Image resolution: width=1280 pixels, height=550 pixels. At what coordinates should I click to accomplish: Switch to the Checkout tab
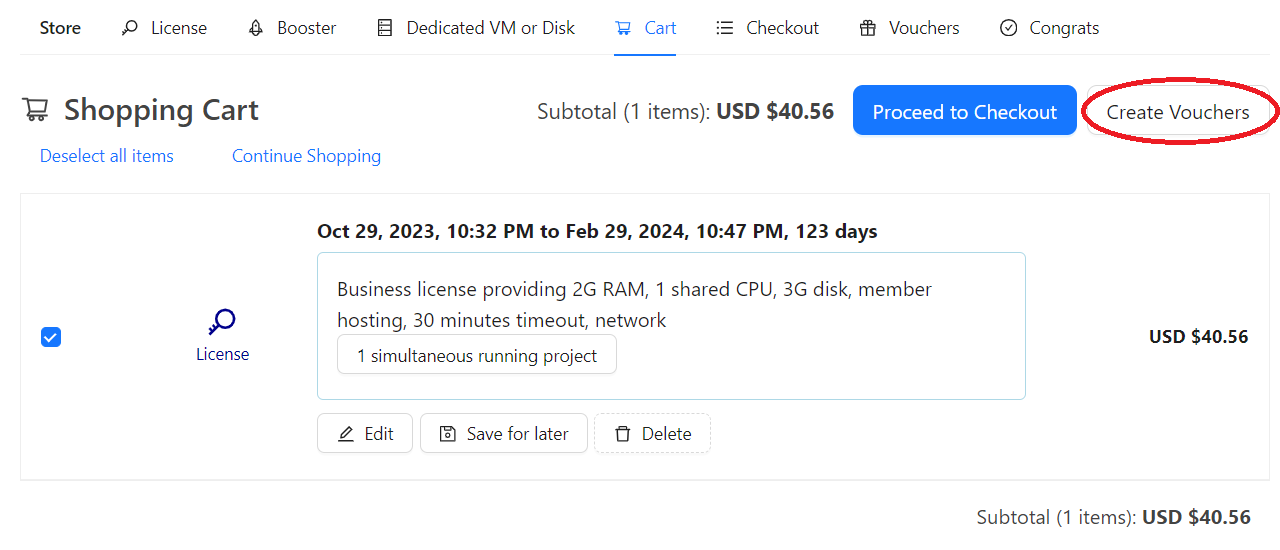(x=768, y=28)
